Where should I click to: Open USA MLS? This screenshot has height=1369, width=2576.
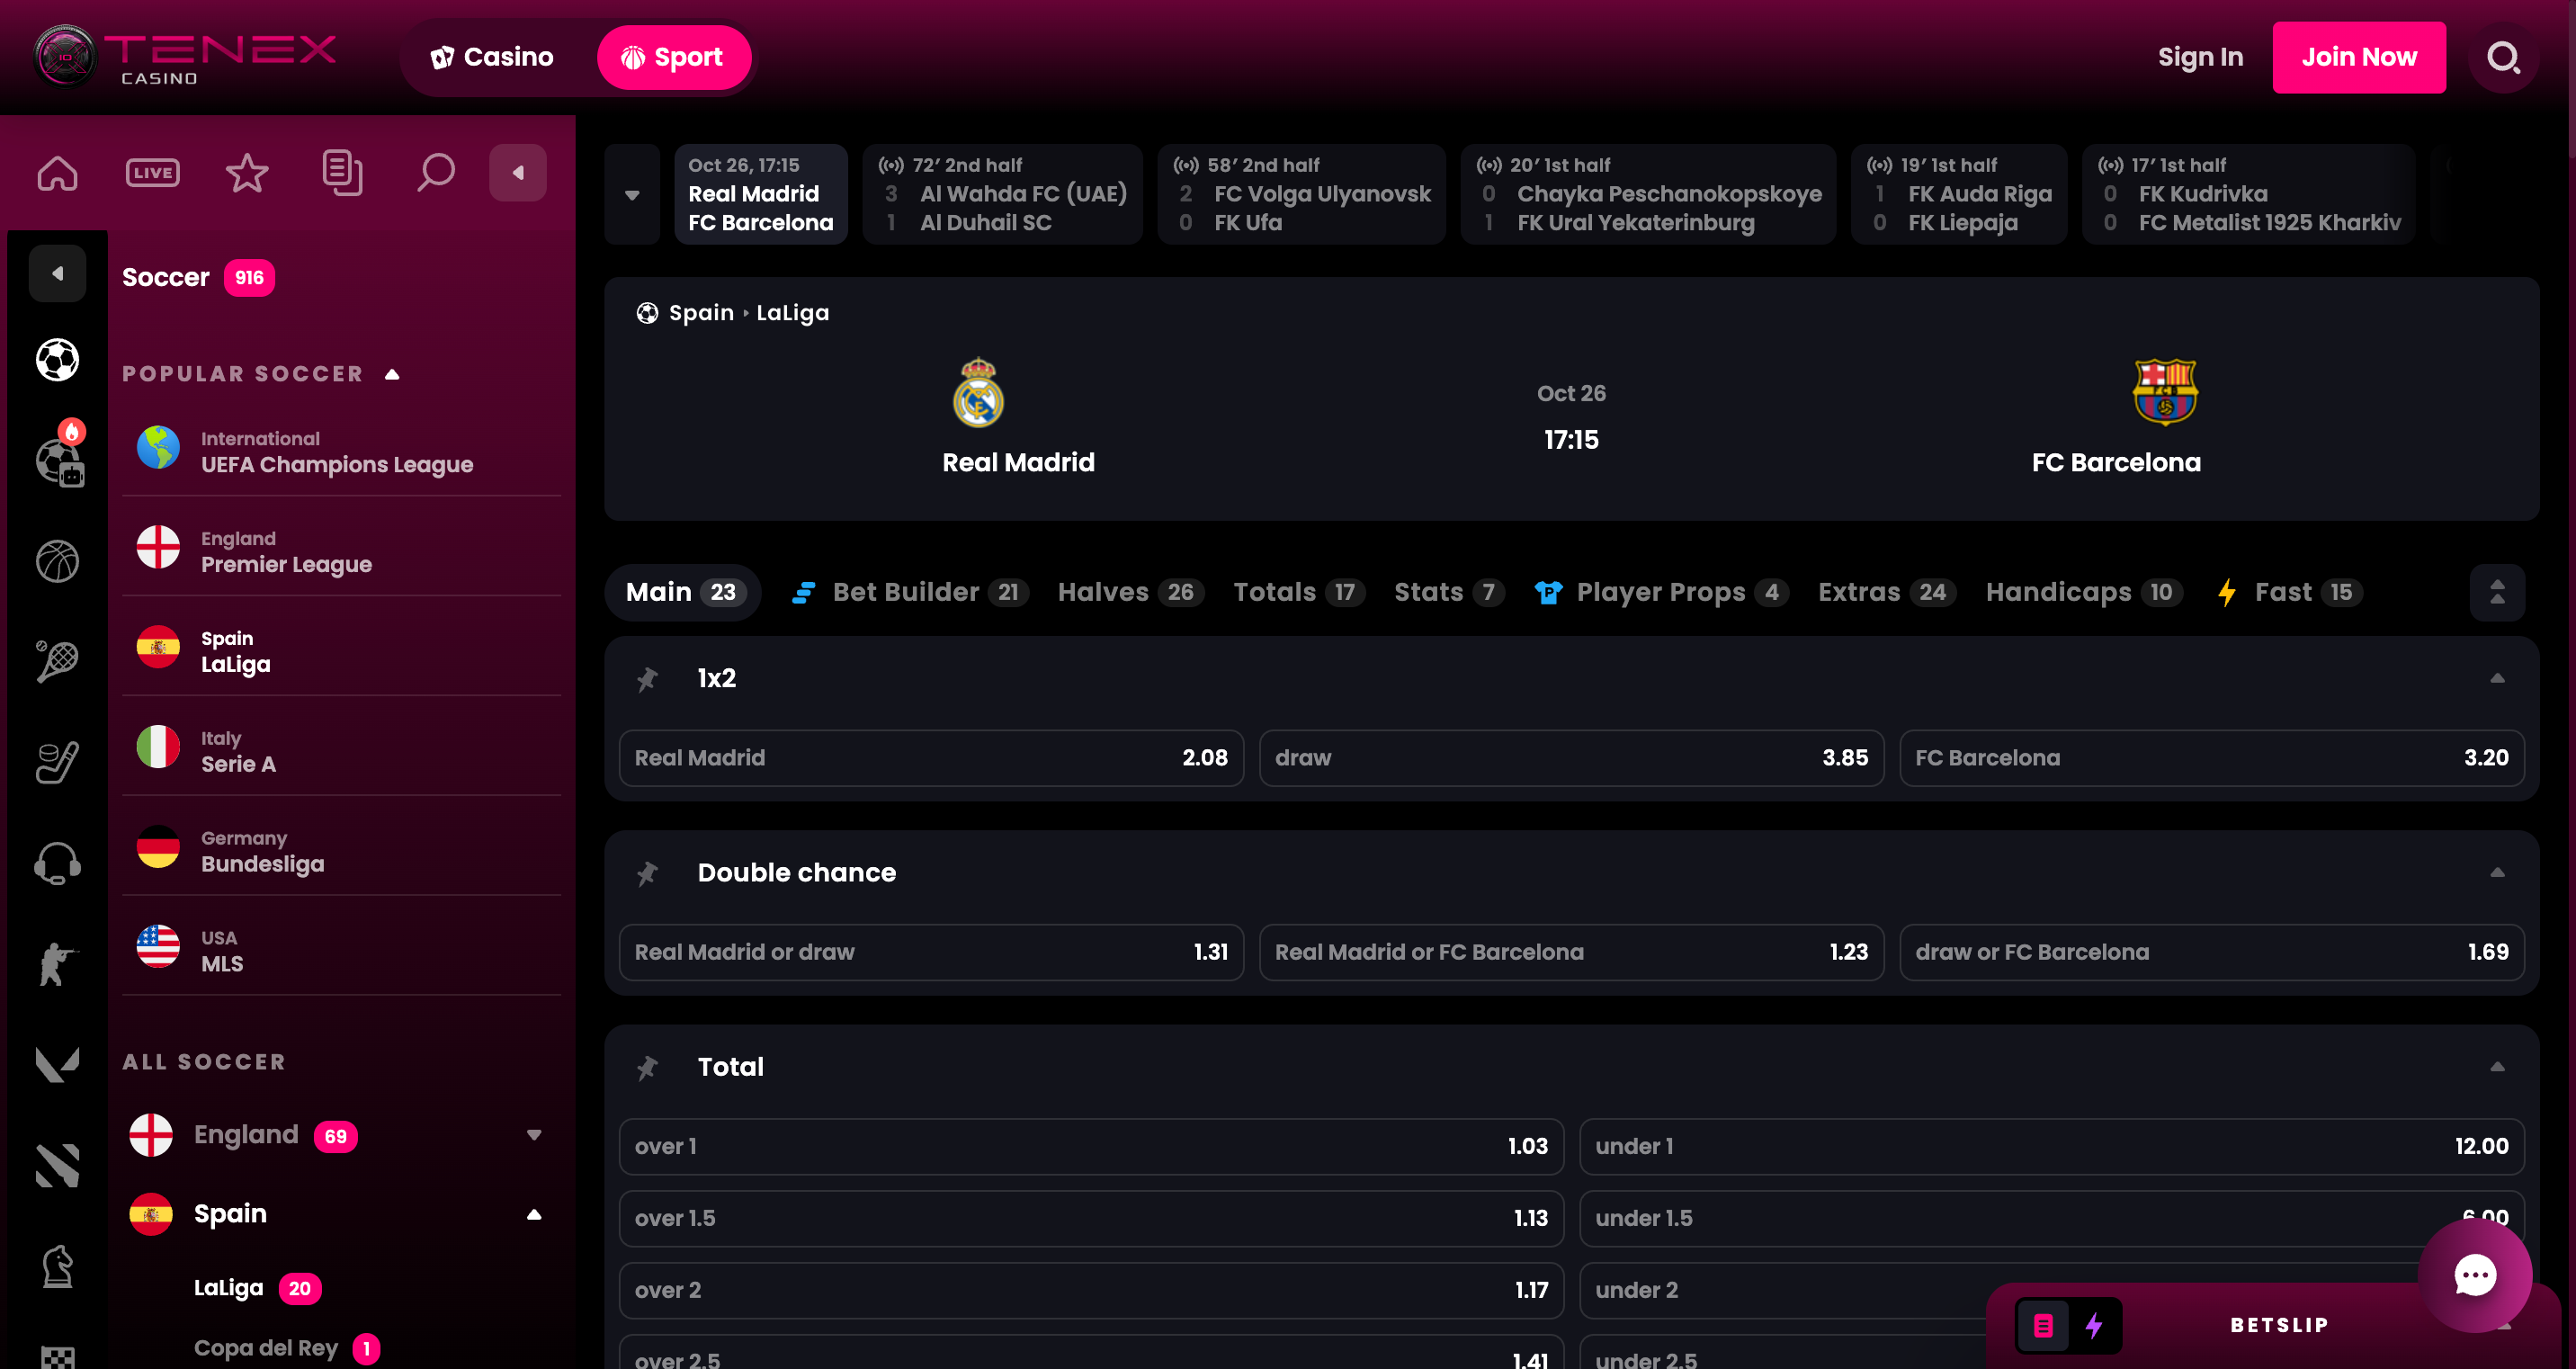pos(341,951)
